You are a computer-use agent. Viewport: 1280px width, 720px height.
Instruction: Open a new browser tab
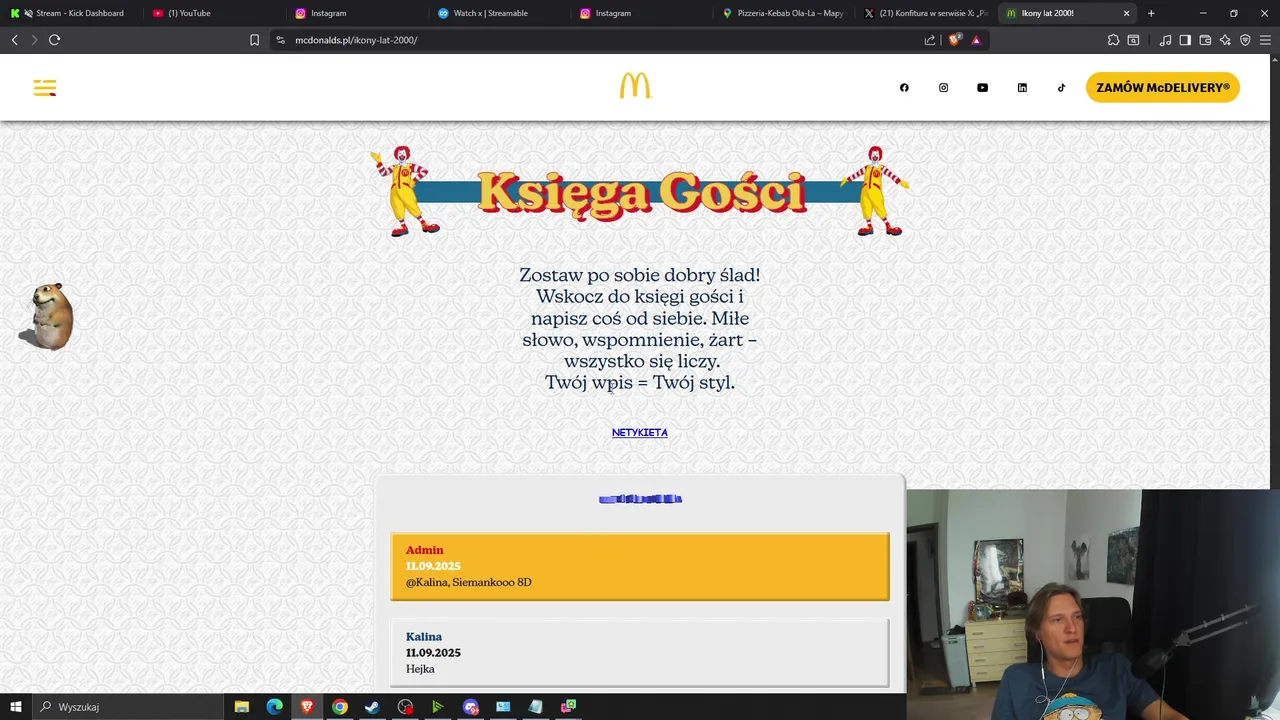tap(1151, 13)
